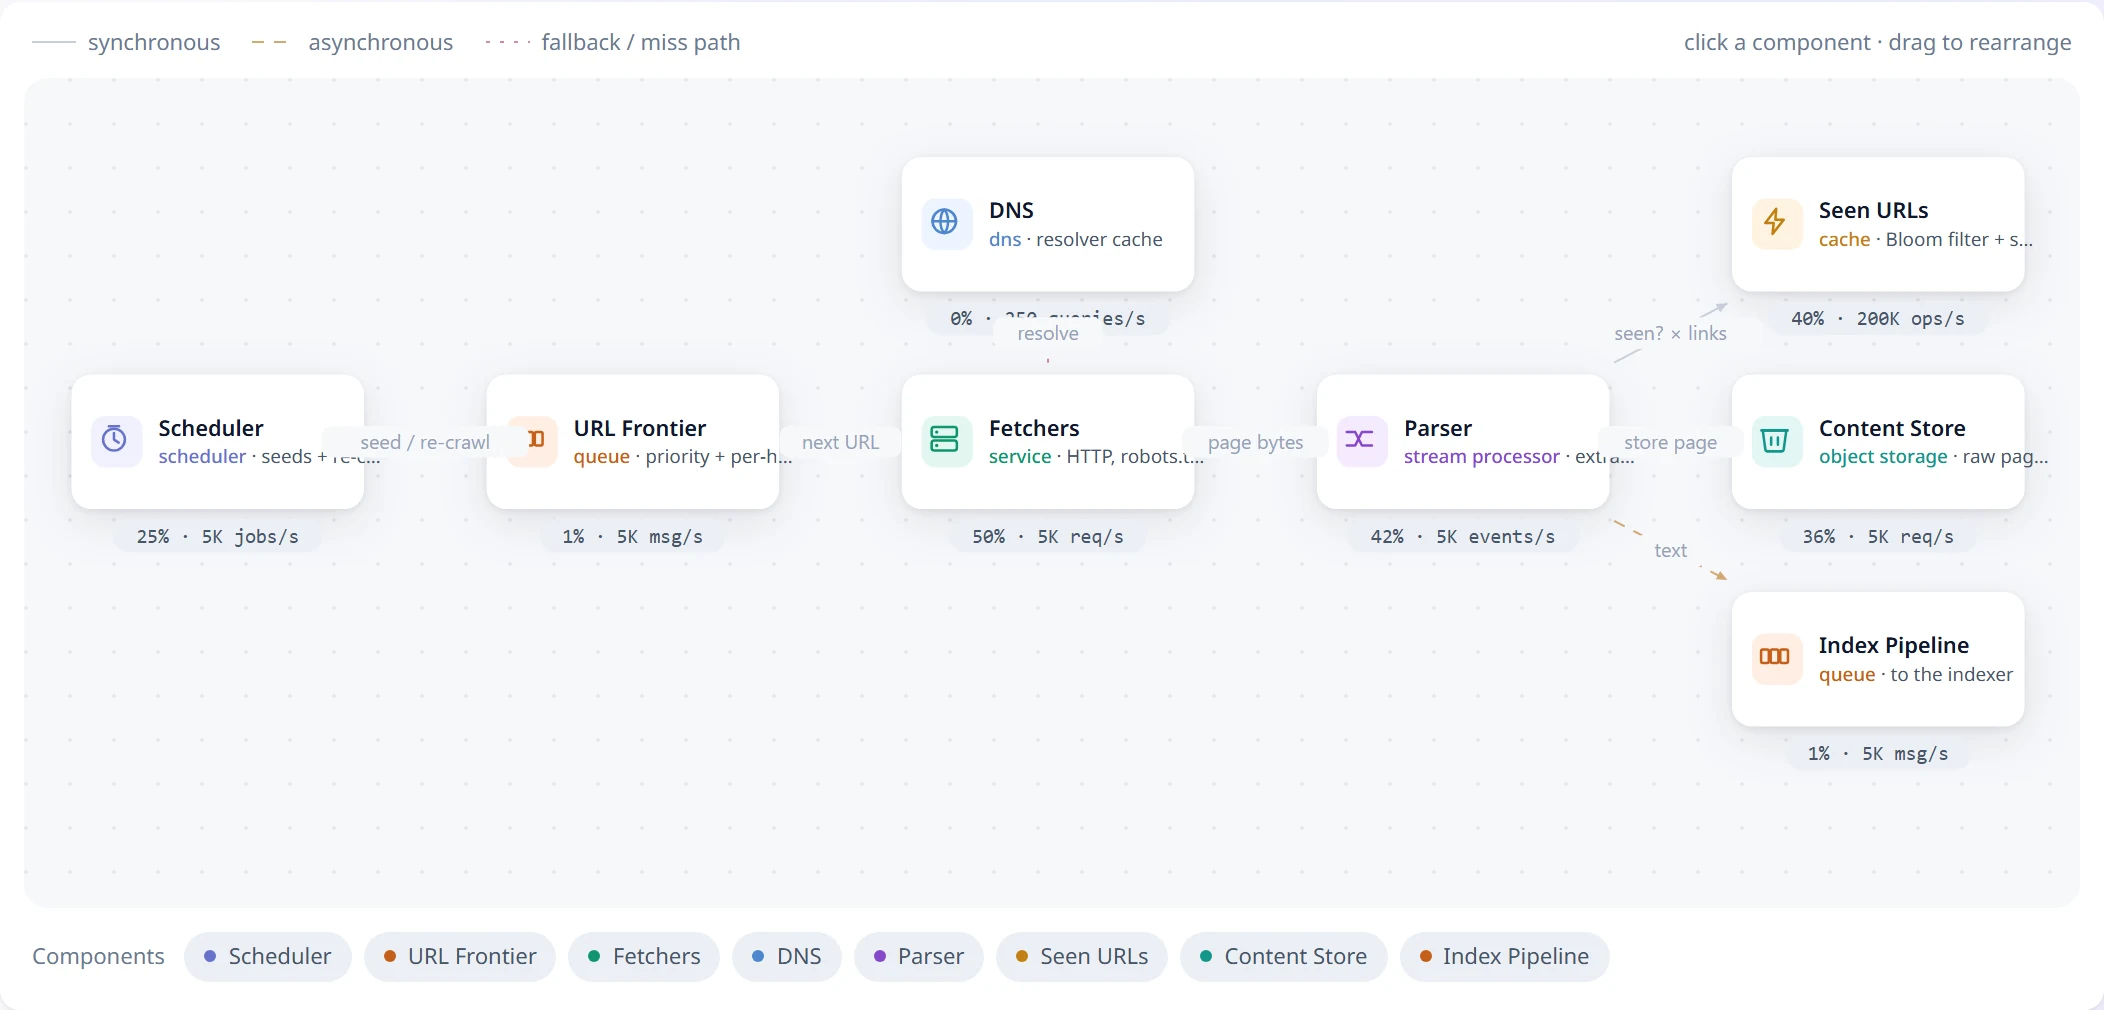Select the DNS component chip
Viewport: 2104px width, 1010px height.
[x=787, y=956]
